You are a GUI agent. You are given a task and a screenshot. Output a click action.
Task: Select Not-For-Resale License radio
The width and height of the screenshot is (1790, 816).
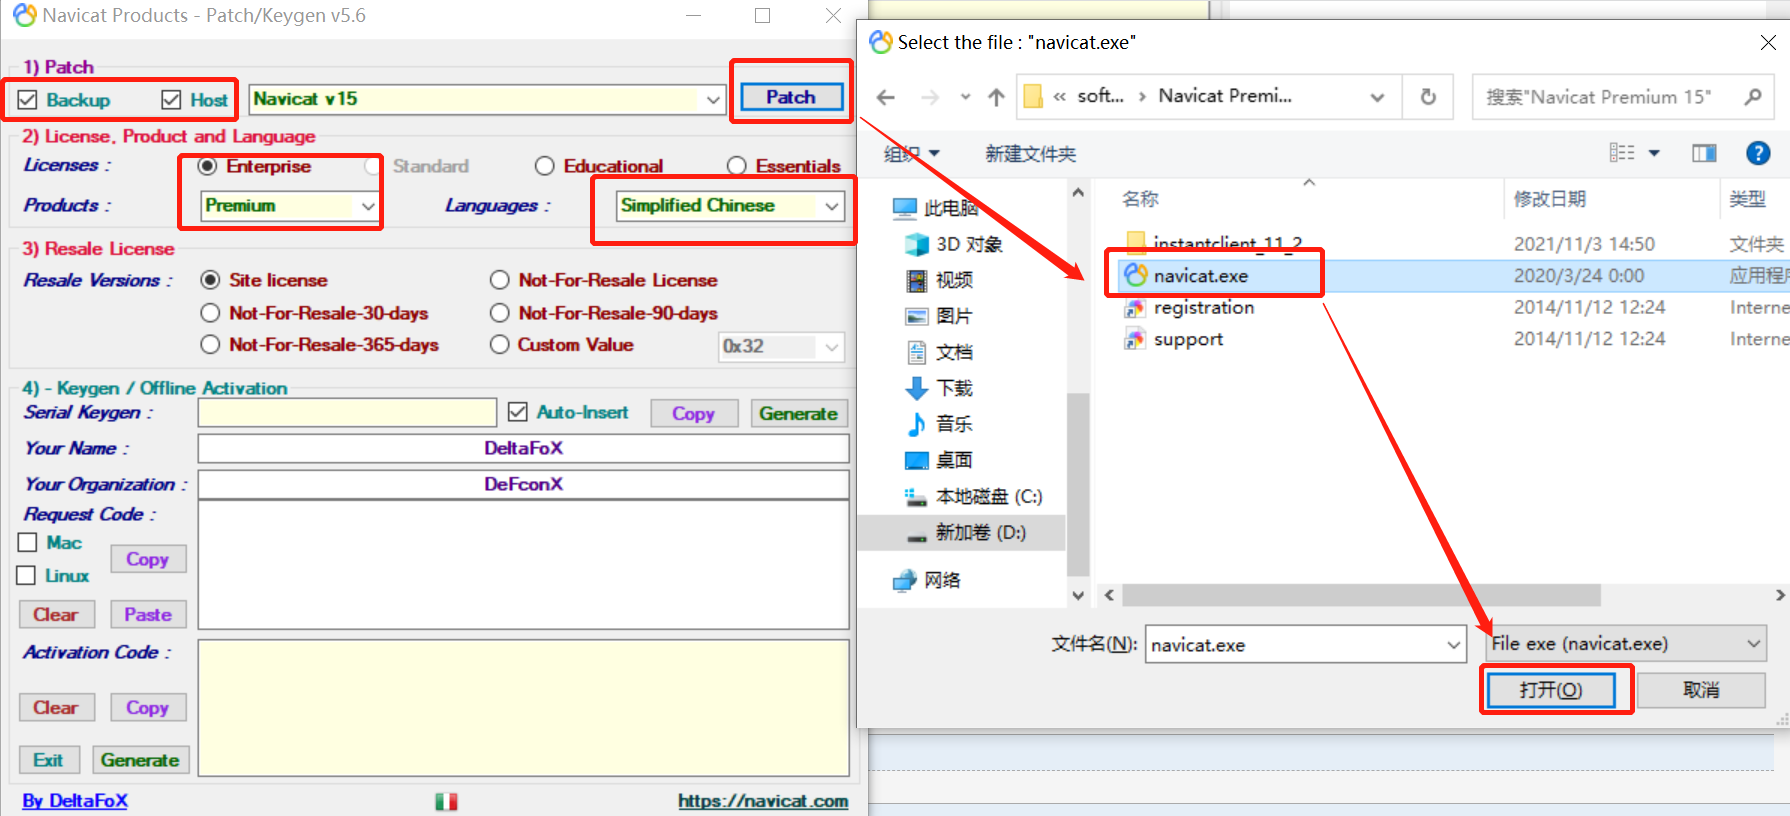pos(500,280)
